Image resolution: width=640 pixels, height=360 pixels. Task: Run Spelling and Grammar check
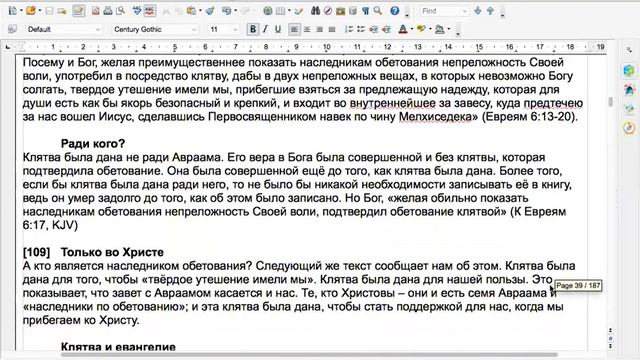coord(137,11)
